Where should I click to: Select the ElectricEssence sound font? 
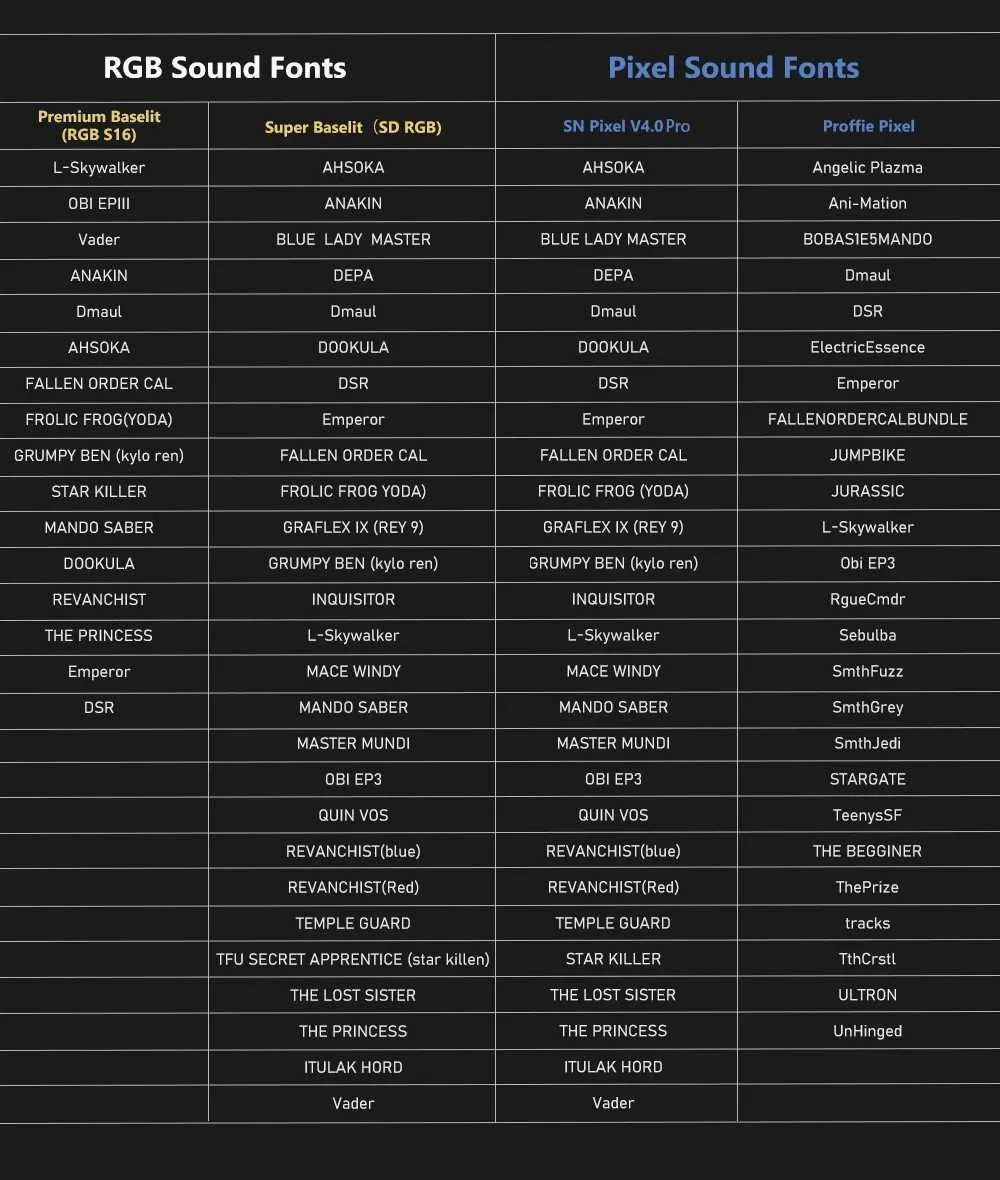867,347
